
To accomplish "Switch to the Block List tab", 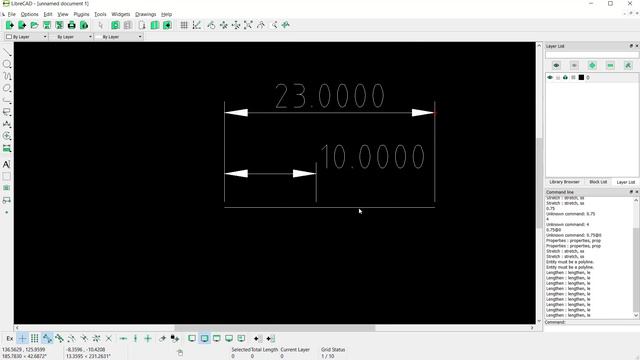I will click(598, 182).
